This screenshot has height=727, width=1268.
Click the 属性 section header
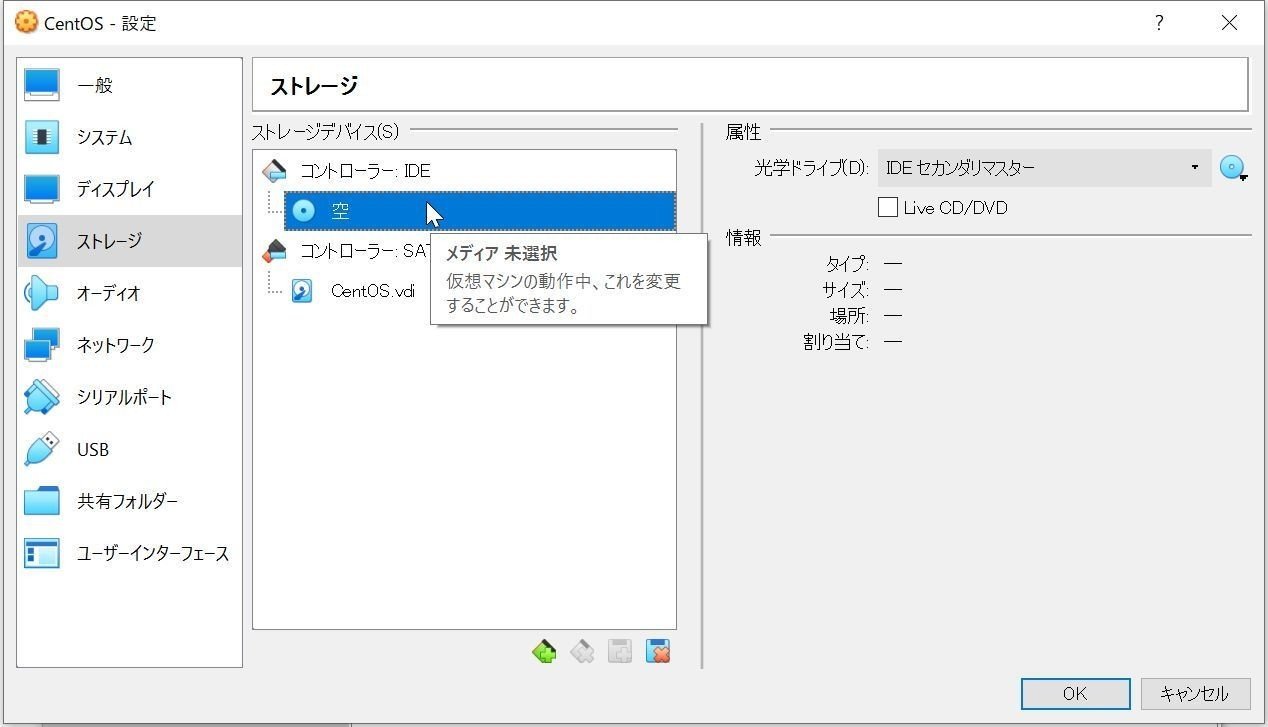[743, 132]
